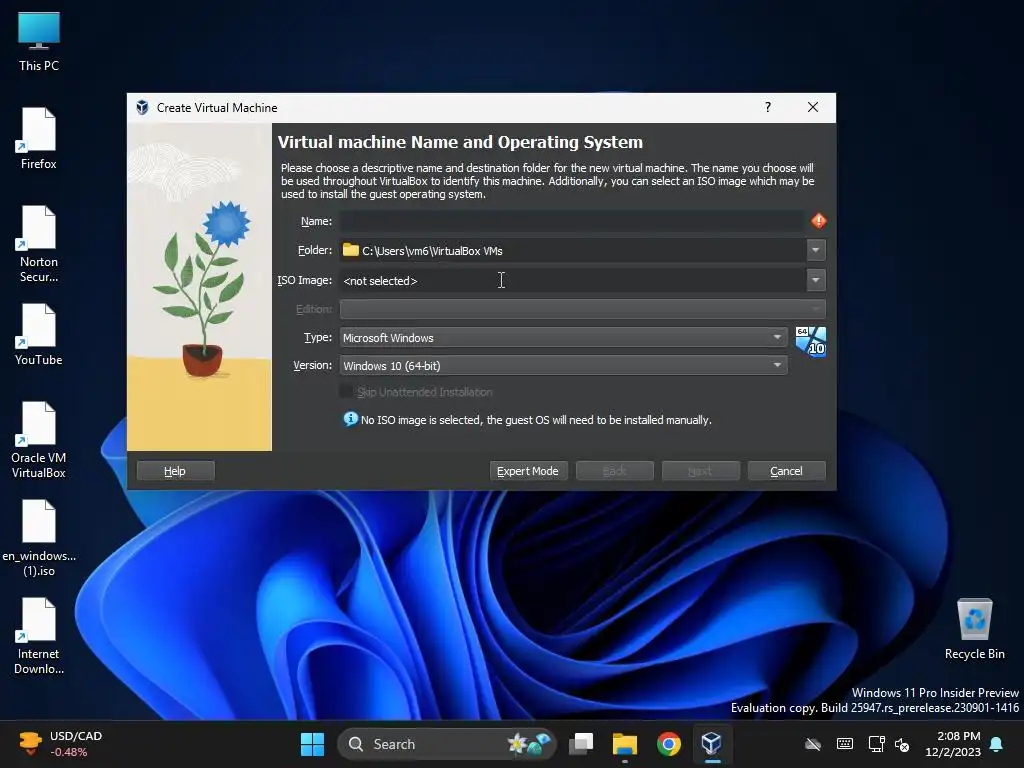Click the ISO Image not selected text field

click(x=573, y=280)
